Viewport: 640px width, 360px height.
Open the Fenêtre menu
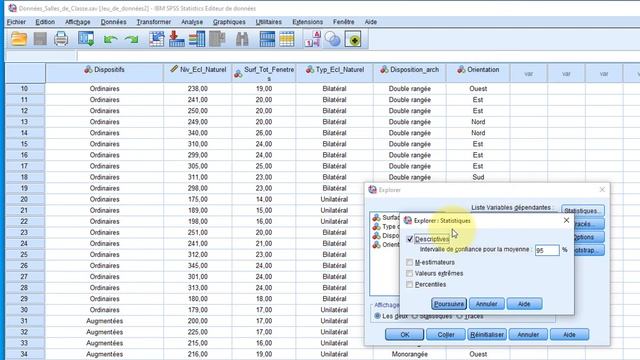pyautogui.click(x=343, y=22)
